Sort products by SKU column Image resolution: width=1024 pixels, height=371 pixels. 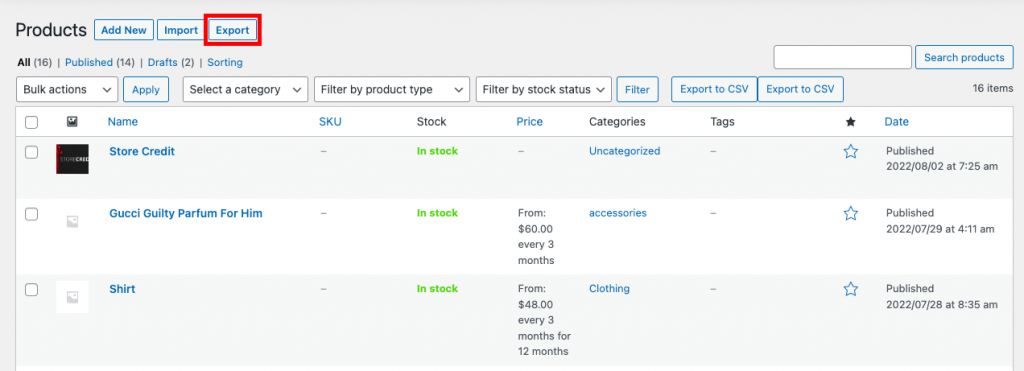click(x=330, y=121)
